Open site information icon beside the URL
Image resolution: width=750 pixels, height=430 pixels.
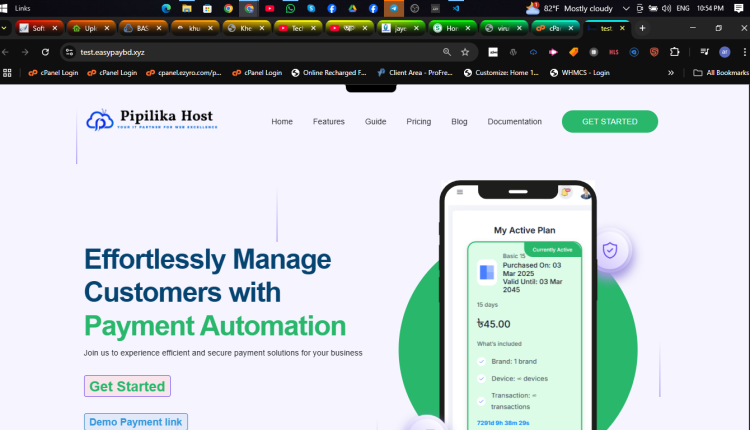pyautogui.click(x=69, y=52)
